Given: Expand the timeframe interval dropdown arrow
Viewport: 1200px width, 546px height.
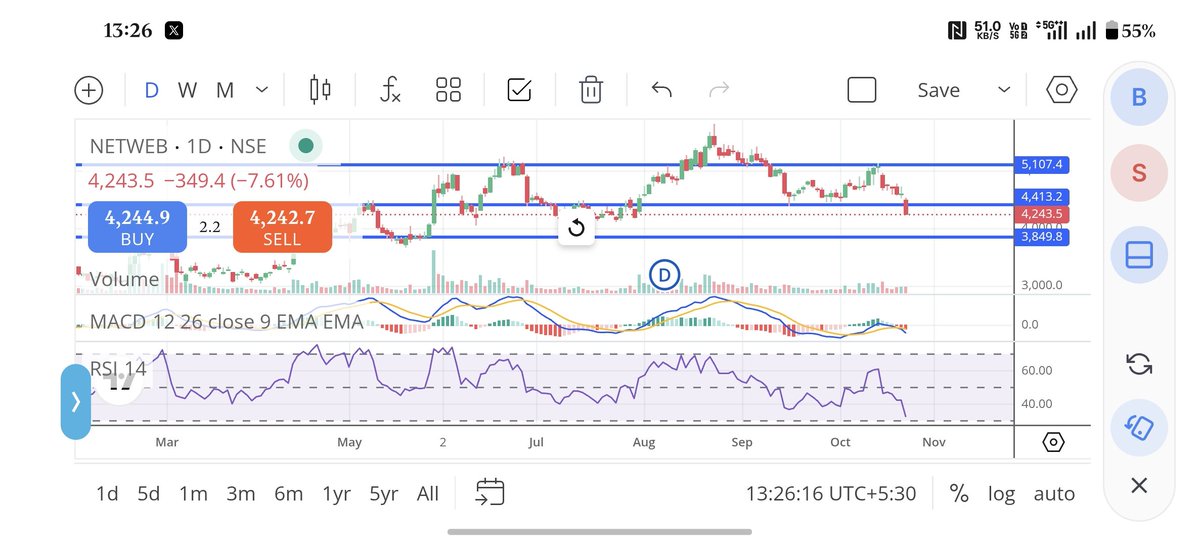Looking at the screenshot, I should [262, 90].
